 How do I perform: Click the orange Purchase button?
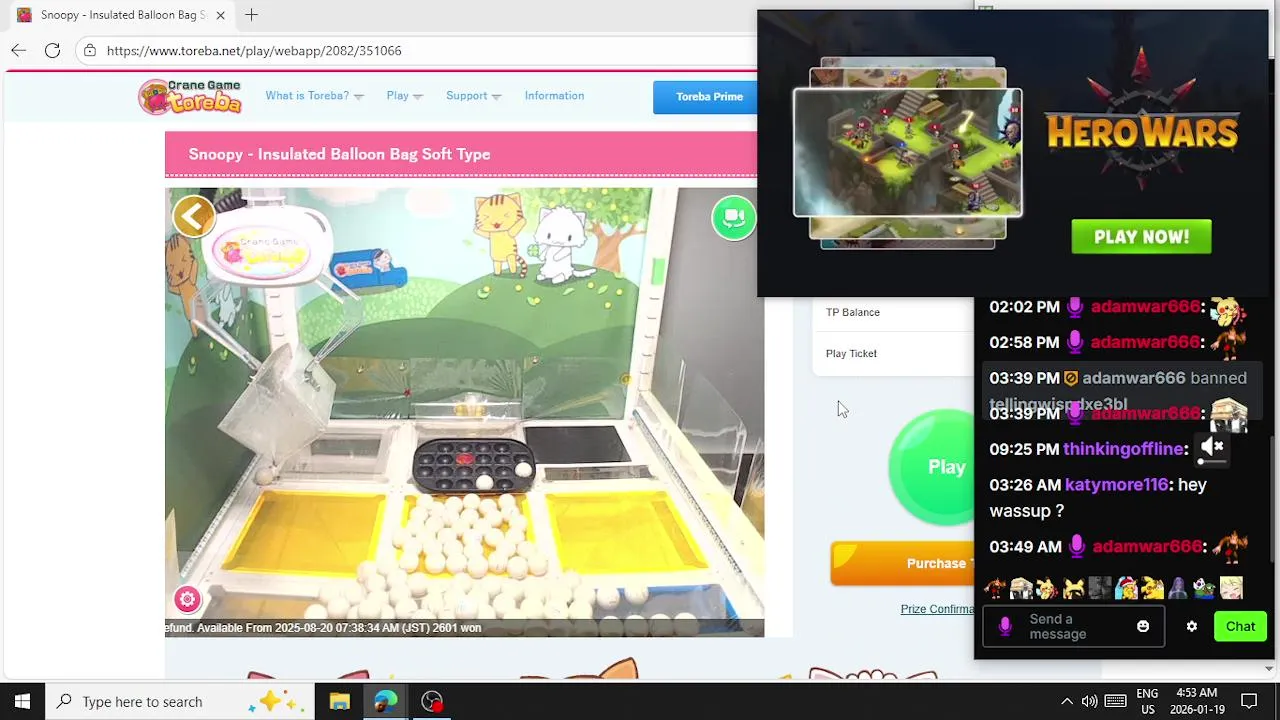902,563
